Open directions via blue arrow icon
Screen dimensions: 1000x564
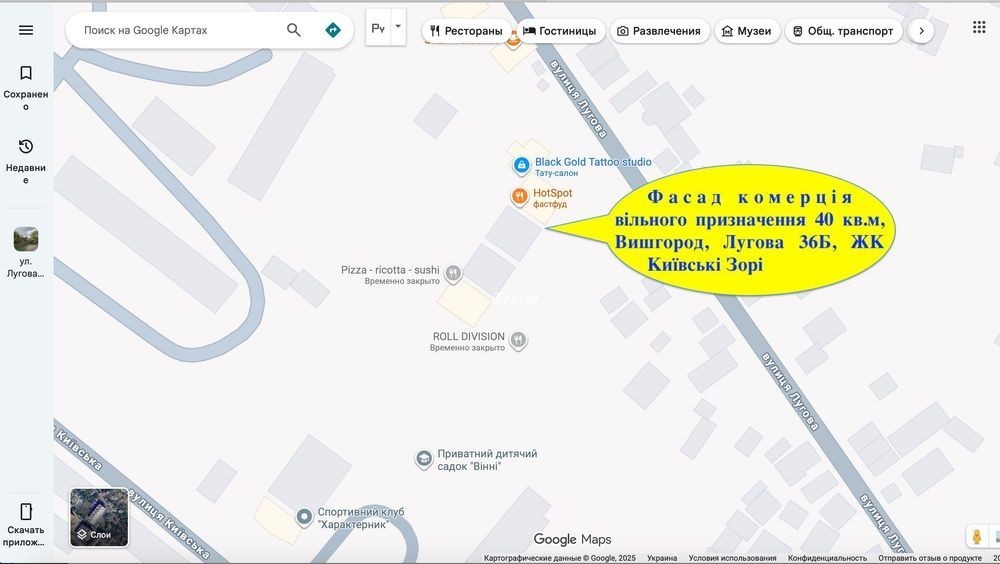333,30
